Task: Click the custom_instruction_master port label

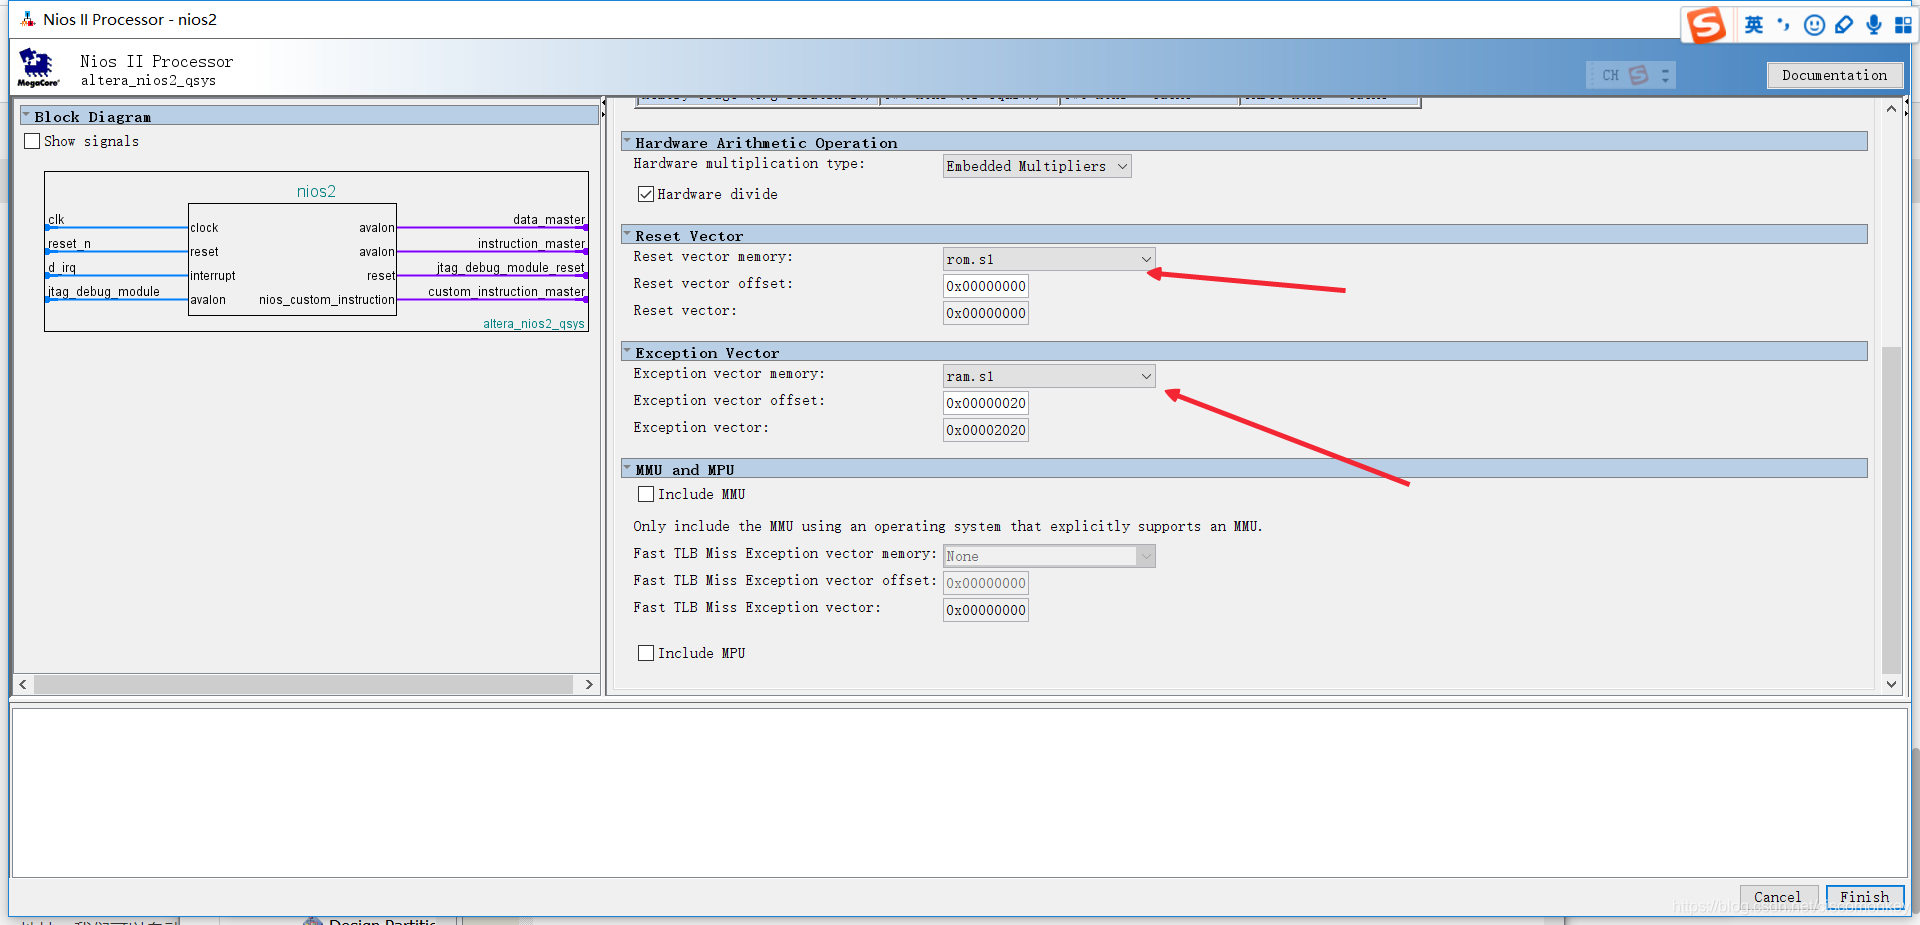Action: (x=507, y=292)
